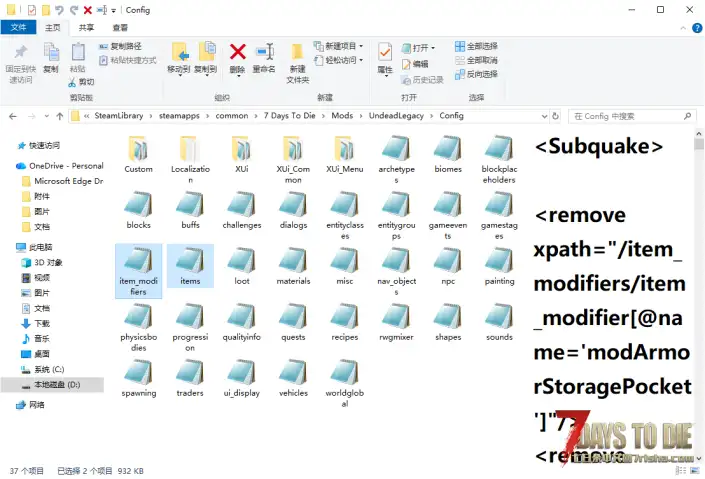Click Select all (全部选择)
This screenshot has width=705, height=479.
476,46
